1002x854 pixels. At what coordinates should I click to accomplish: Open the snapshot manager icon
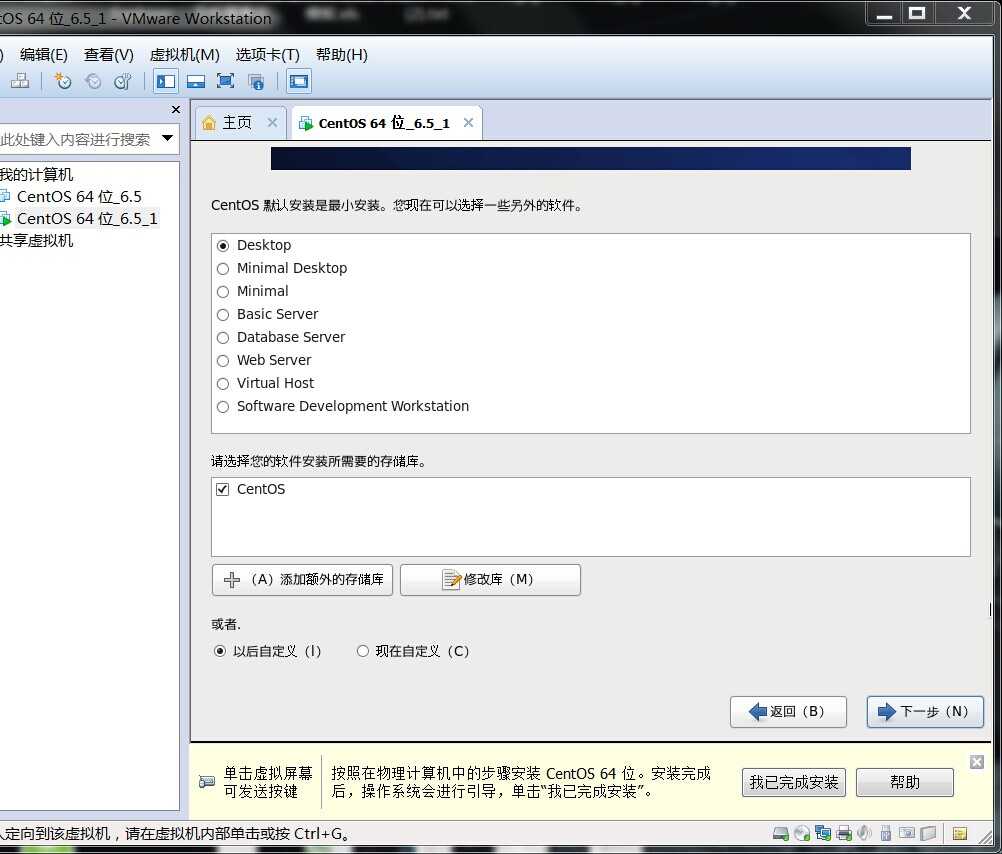[x=123, y=81]
